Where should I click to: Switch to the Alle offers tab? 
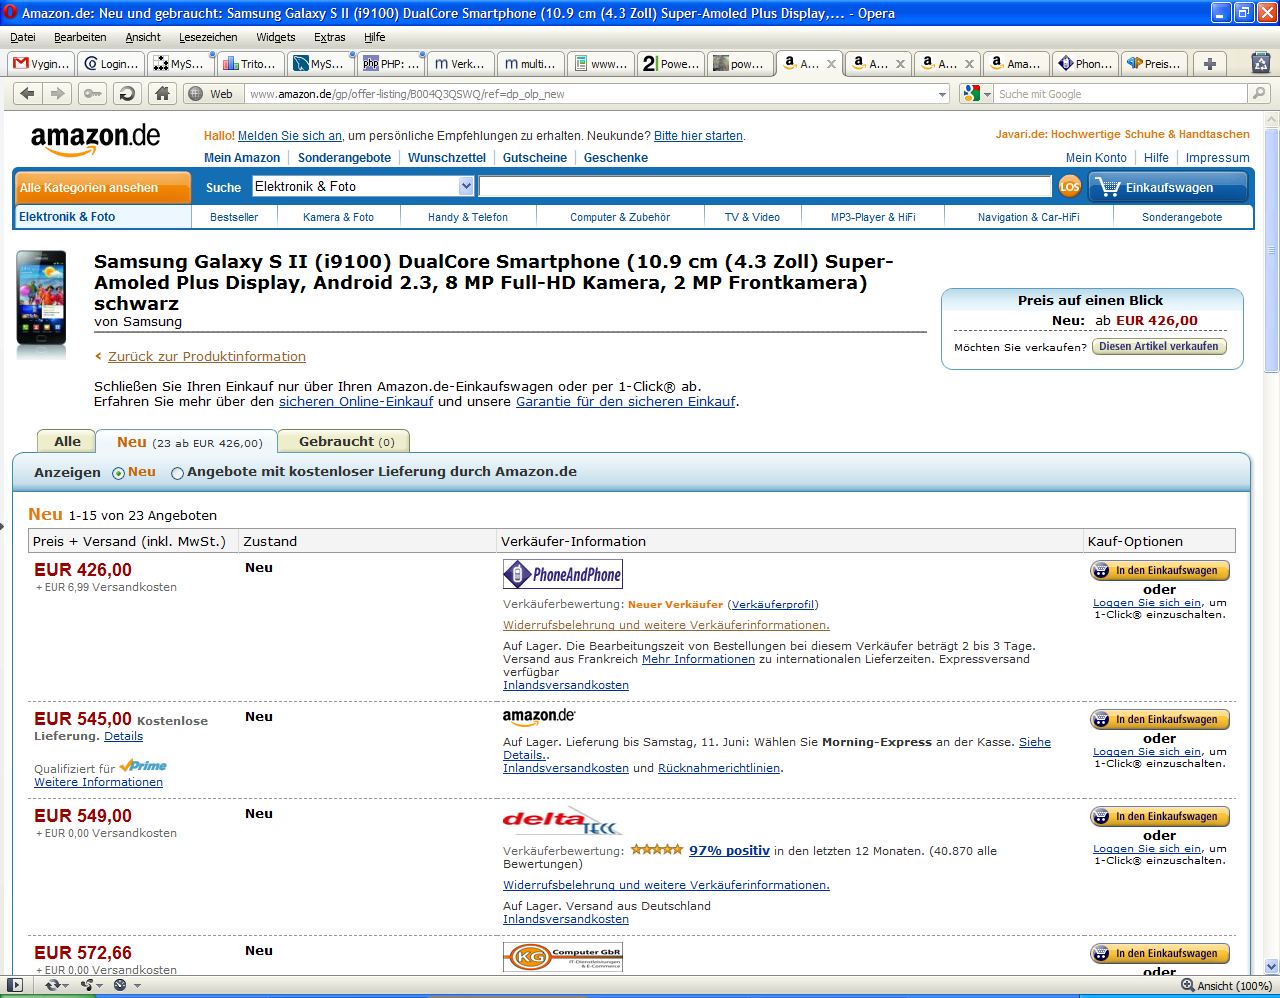(x=67, y=441)
